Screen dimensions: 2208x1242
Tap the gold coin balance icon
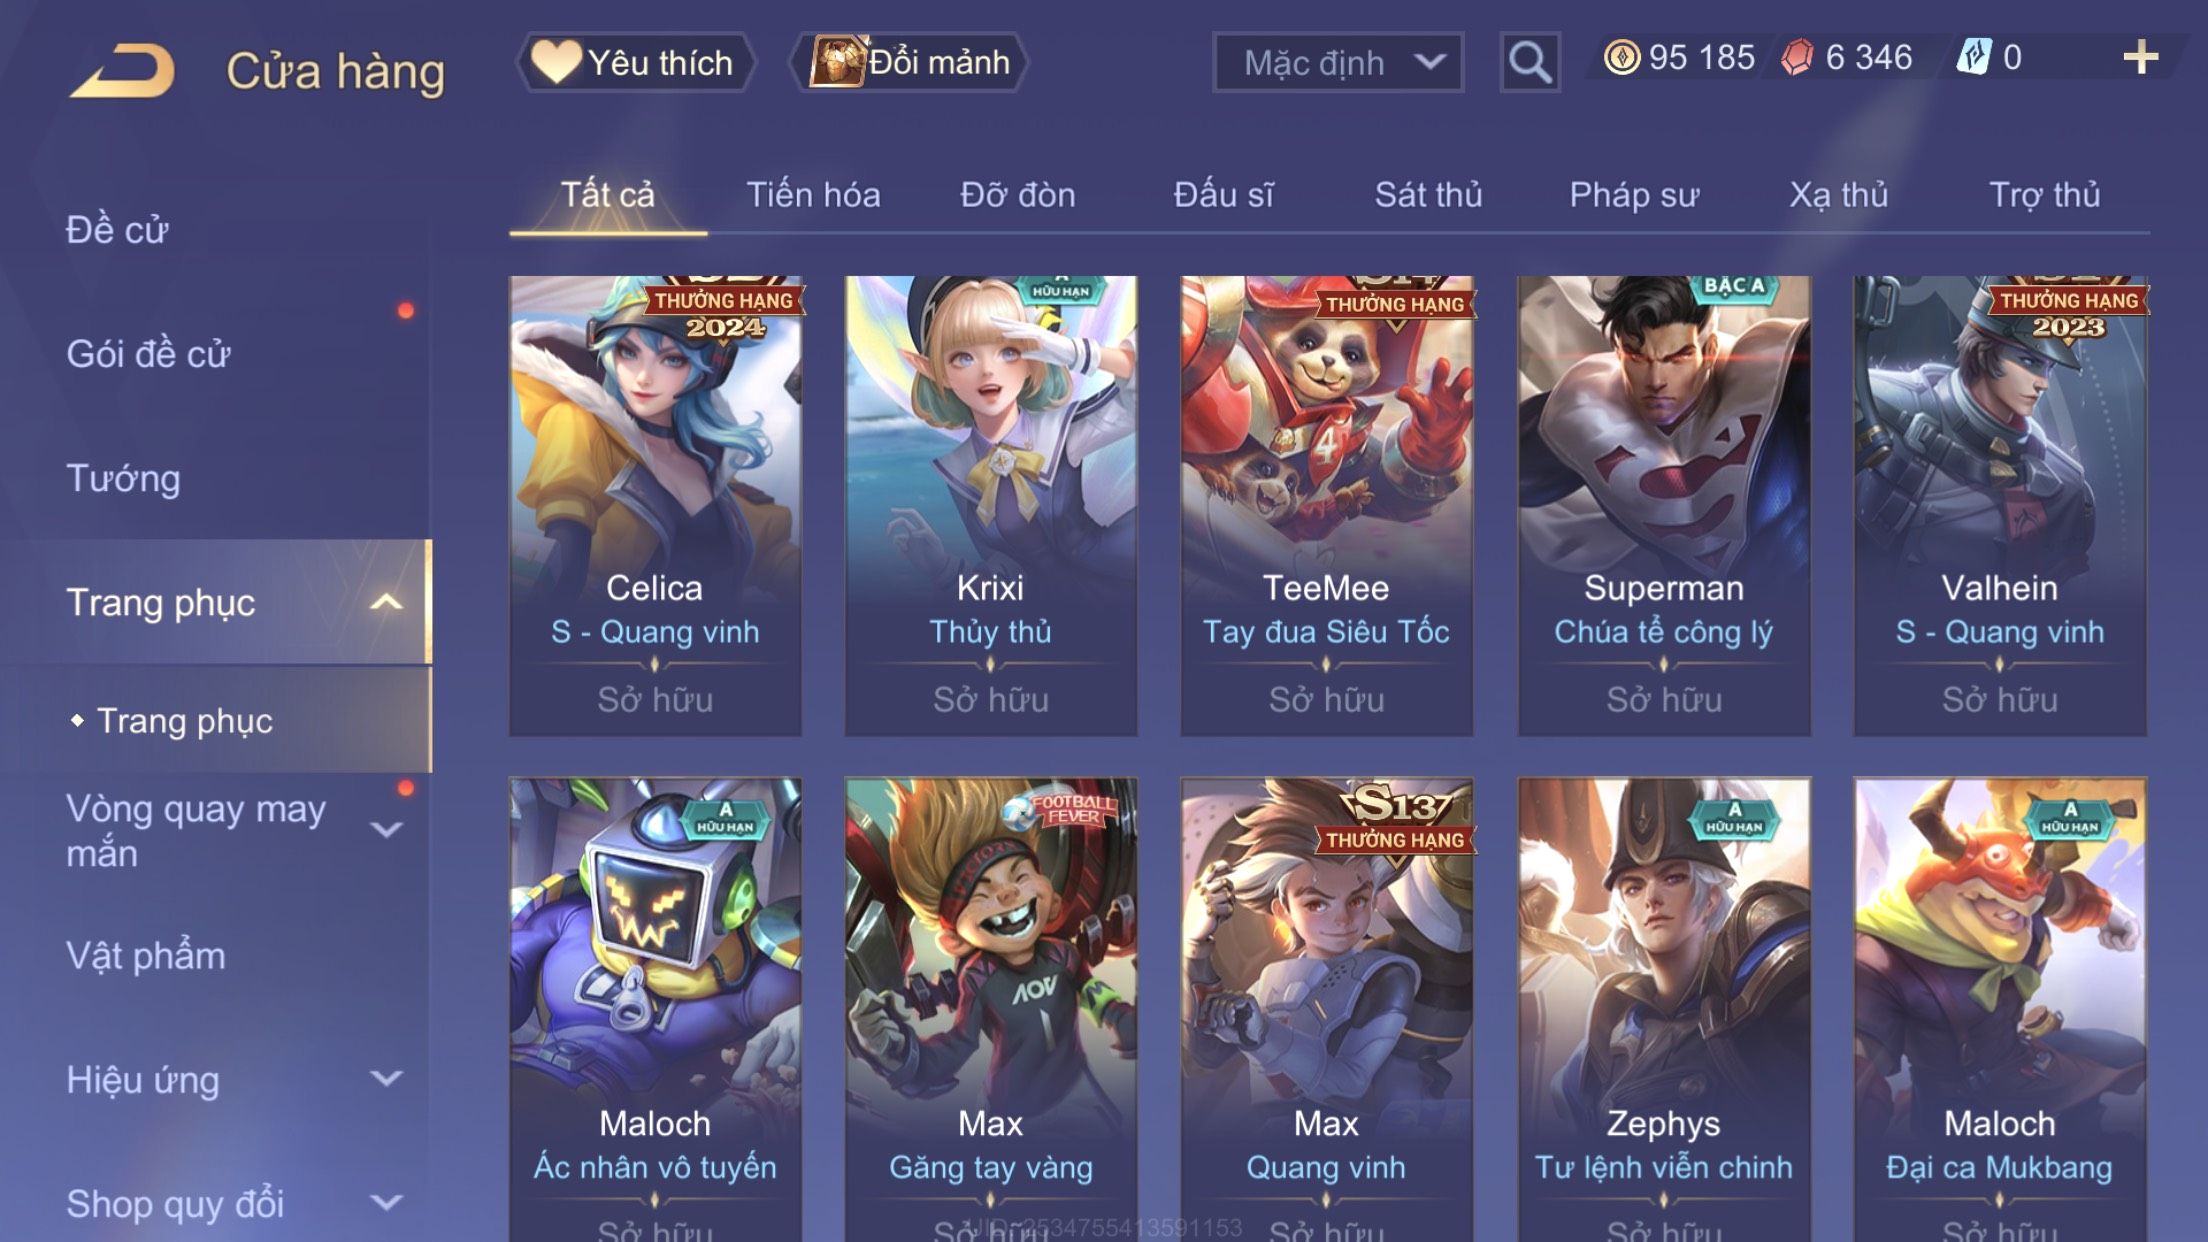click(1621, 57)
